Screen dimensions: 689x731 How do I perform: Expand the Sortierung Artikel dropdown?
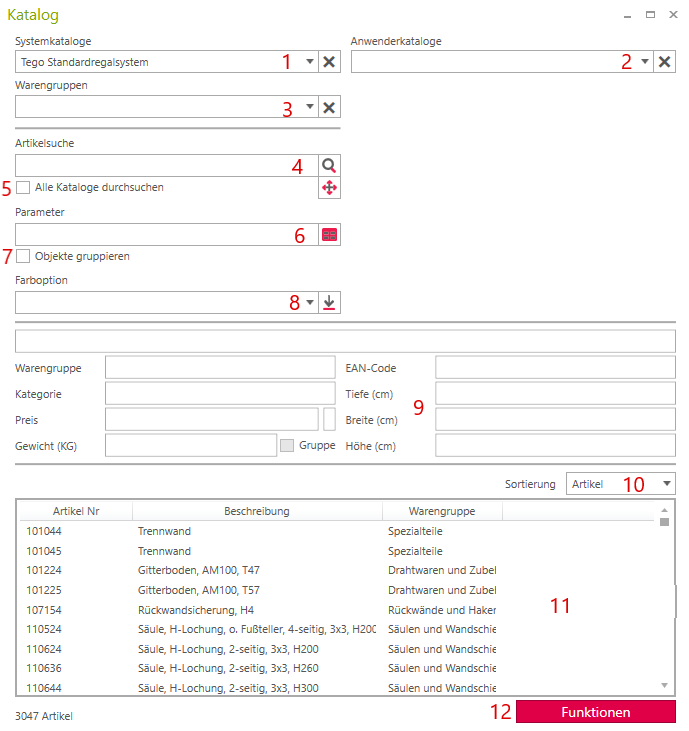(x=666, y=484)
